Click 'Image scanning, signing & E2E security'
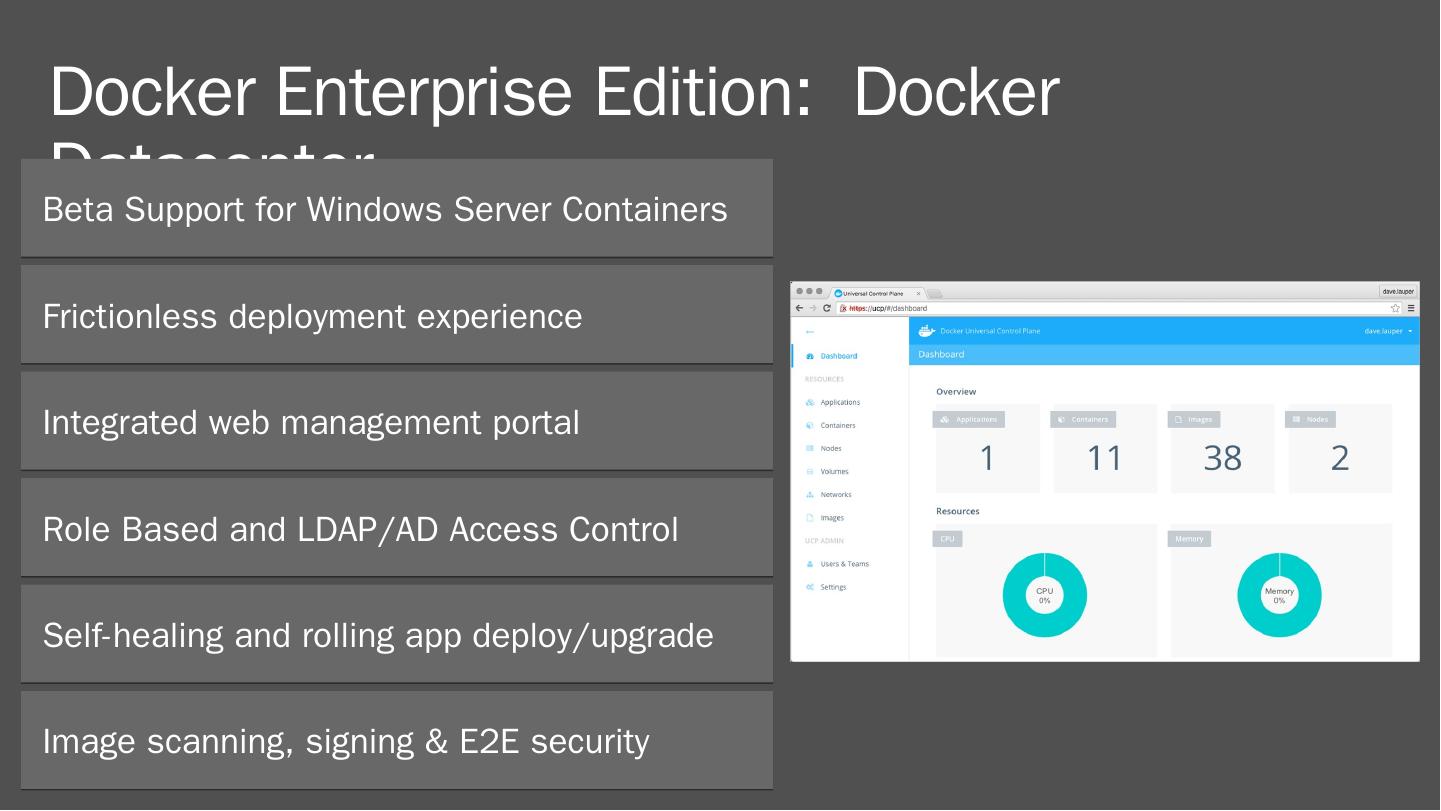 [x=397, y=741]
